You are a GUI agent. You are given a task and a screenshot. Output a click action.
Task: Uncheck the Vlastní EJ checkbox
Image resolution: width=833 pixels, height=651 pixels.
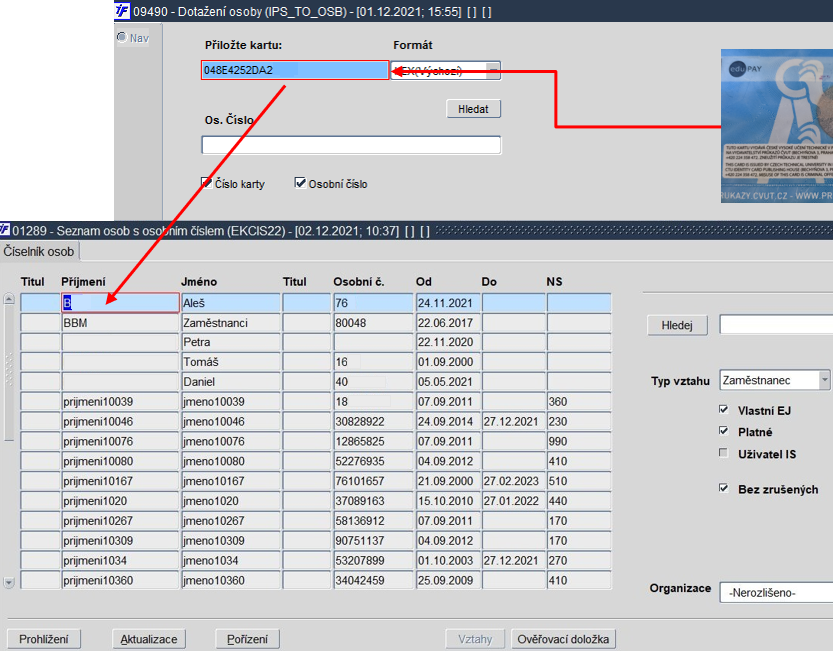point(724,409)
